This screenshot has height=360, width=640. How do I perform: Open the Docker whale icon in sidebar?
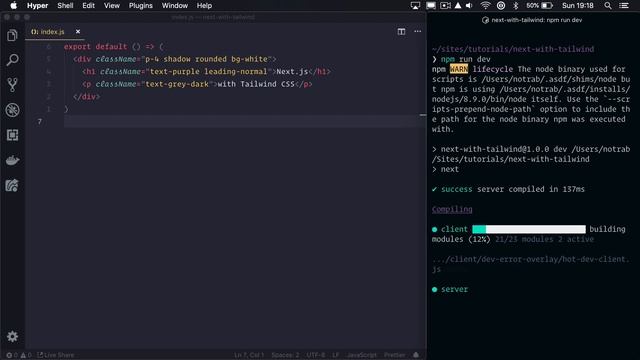[12, 160]
